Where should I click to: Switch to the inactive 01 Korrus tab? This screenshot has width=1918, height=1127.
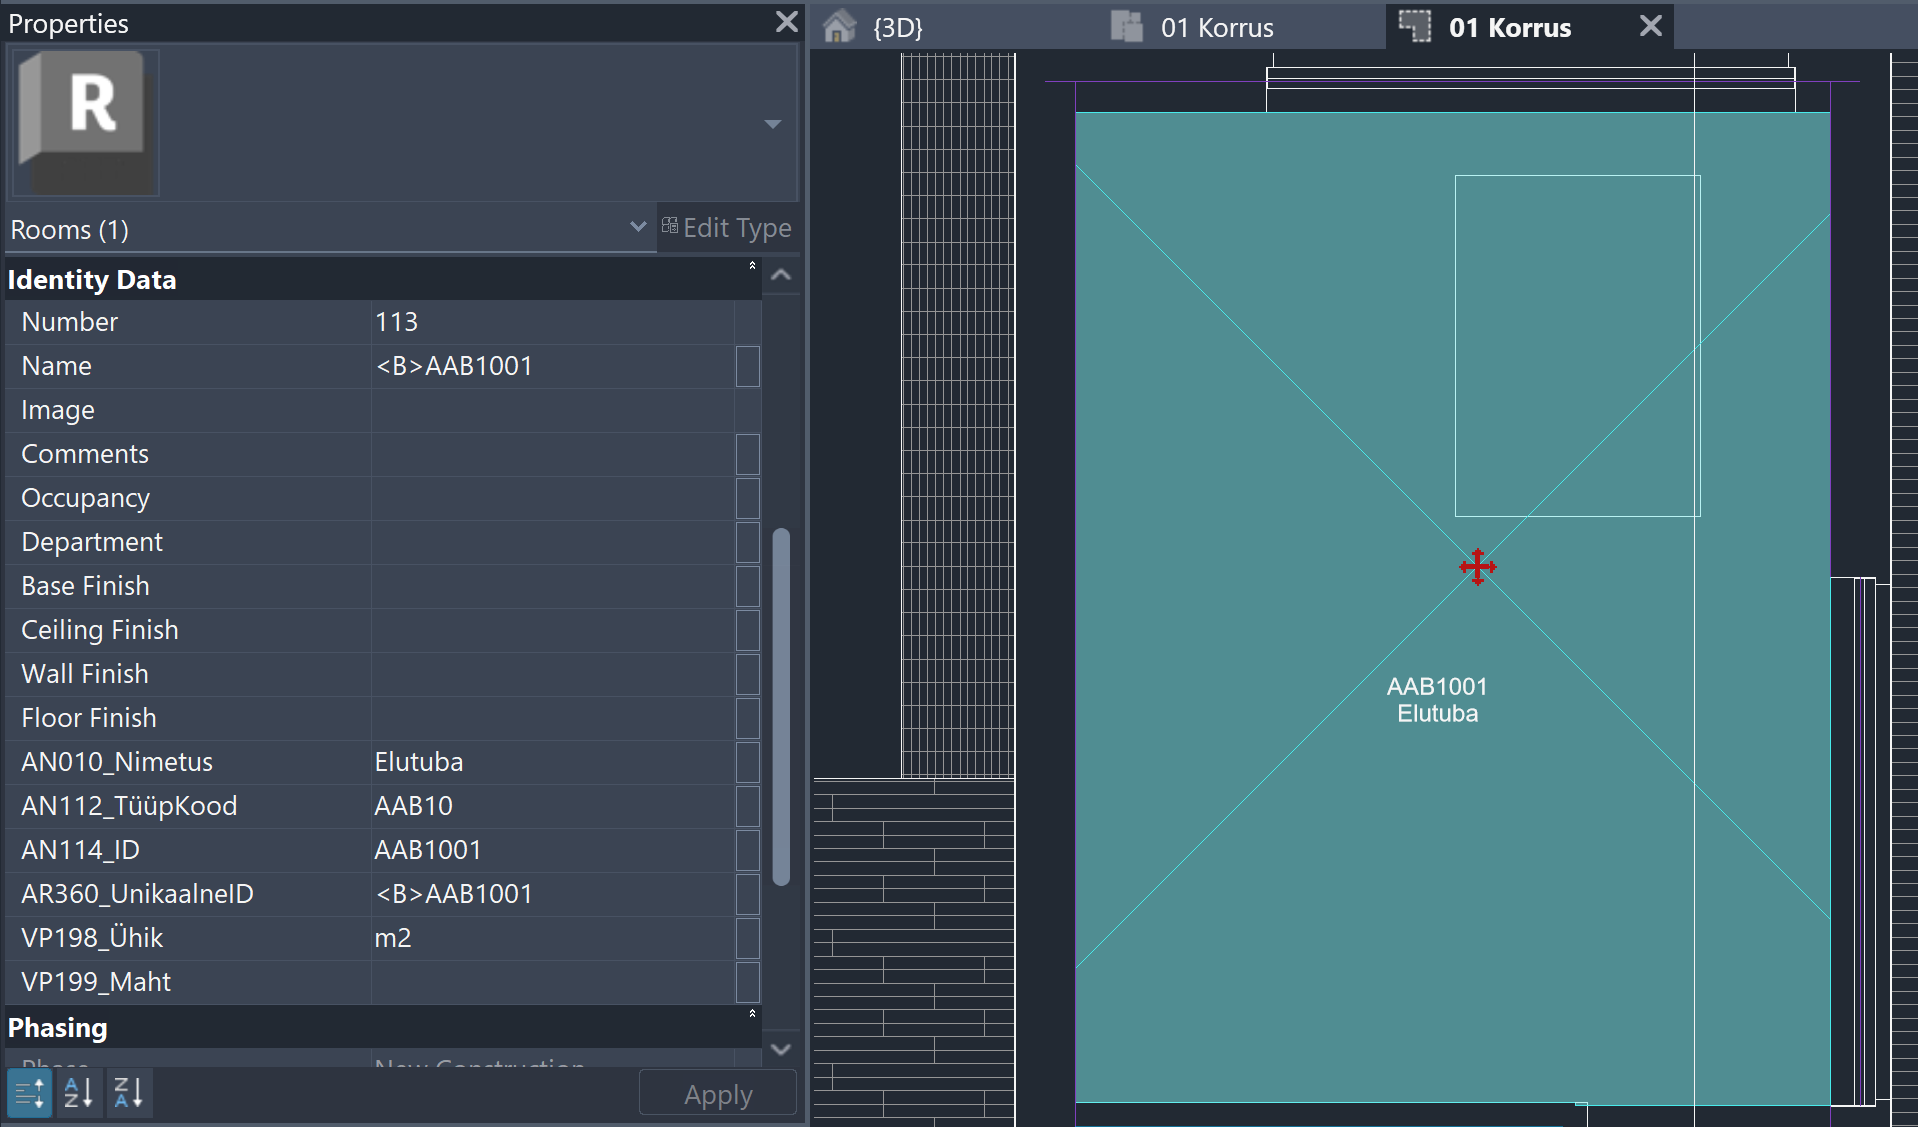tap(1216, 28)
